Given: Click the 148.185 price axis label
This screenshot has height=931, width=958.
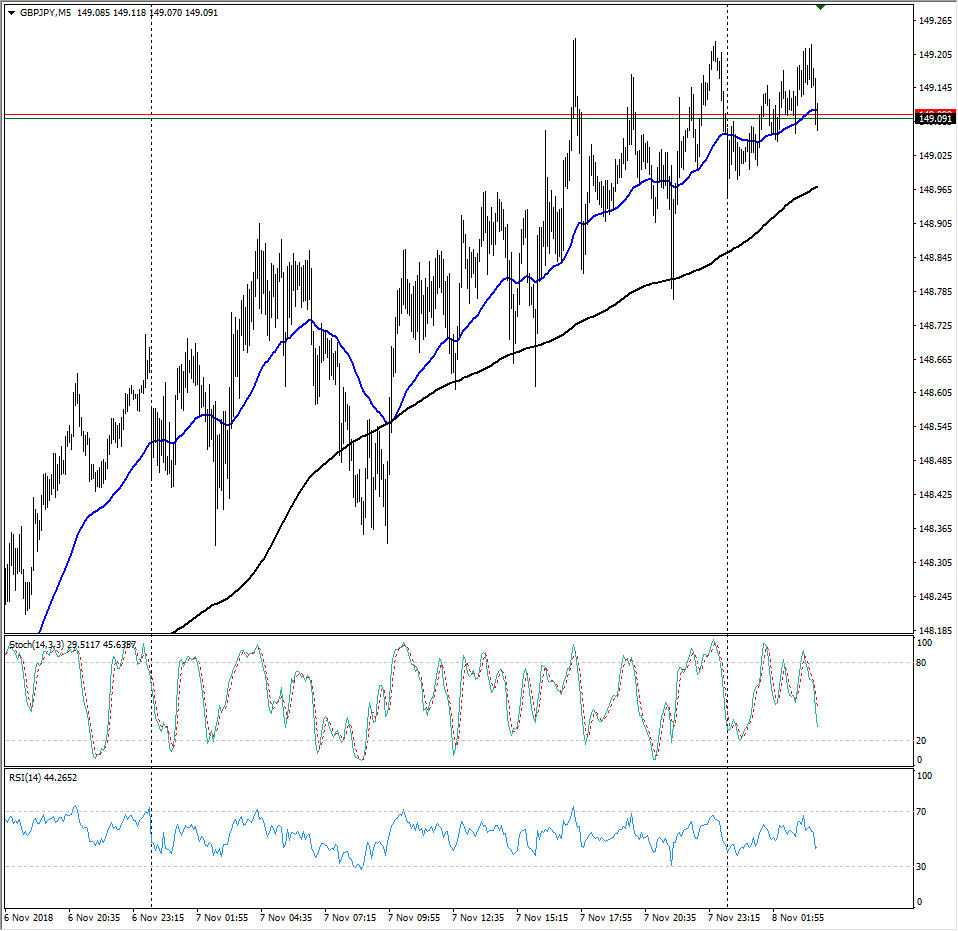Looking at the screenshot, I should point(934,631).
